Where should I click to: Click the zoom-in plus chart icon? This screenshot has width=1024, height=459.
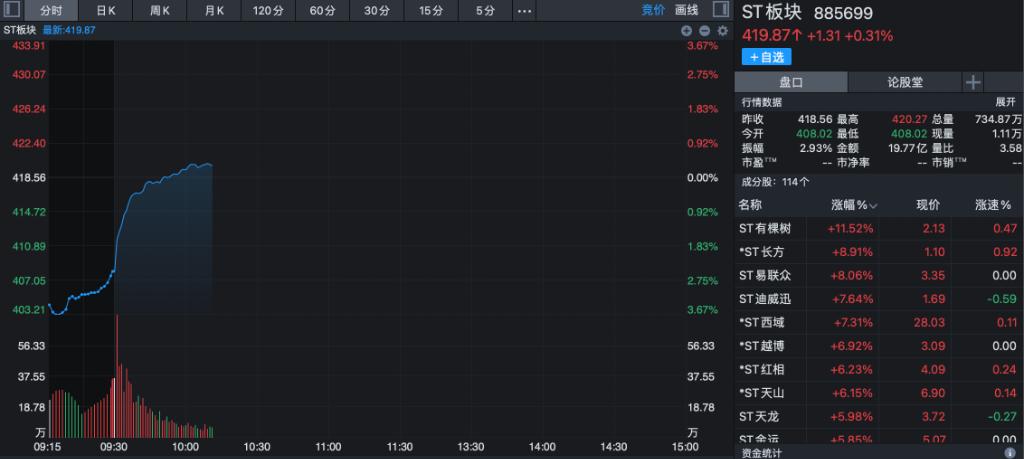coord(686,31)
